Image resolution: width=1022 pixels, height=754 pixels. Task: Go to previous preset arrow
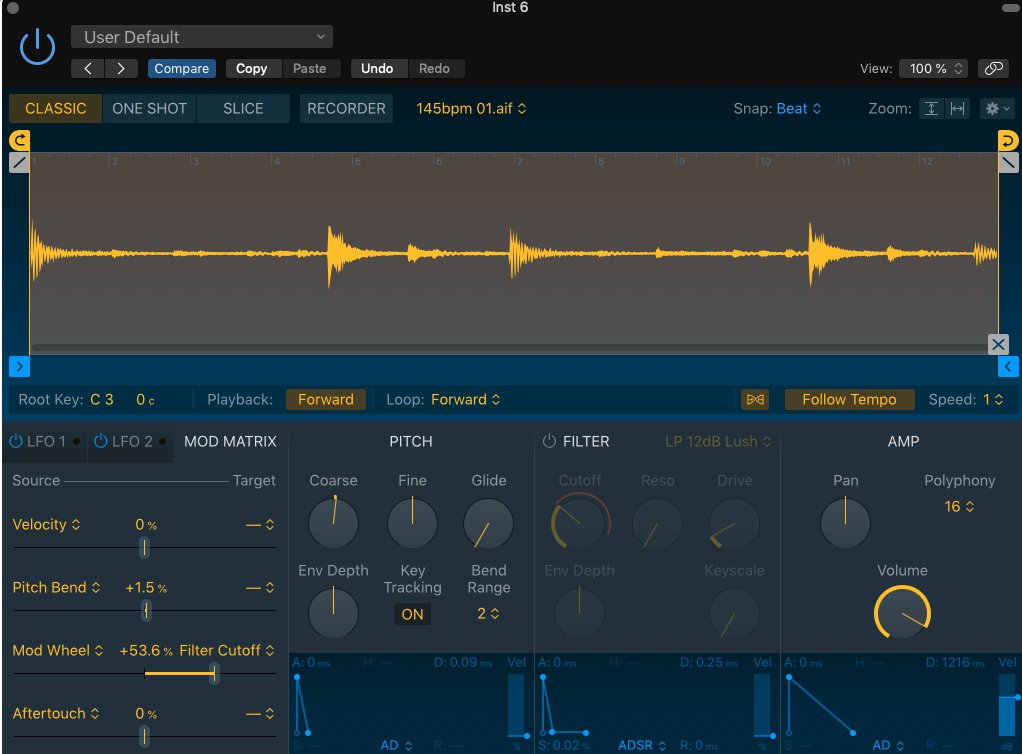(x=88, y=69)
